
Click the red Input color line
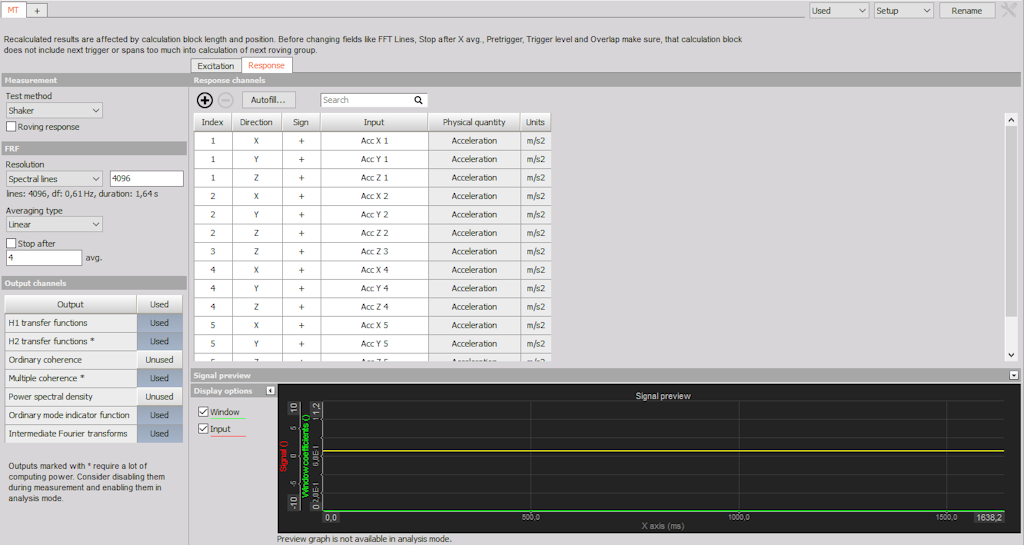click(227, 435)
